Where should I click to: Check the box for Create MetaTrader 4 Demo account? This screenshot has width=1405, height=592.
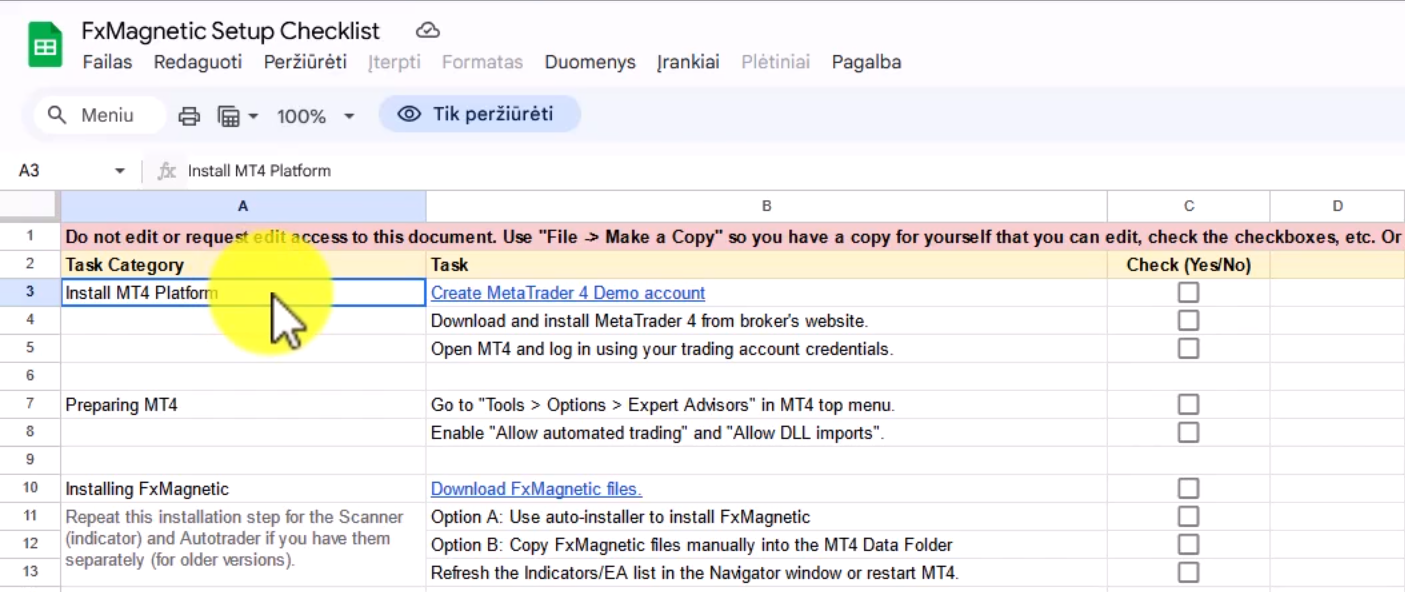[x=1188, y=293]
